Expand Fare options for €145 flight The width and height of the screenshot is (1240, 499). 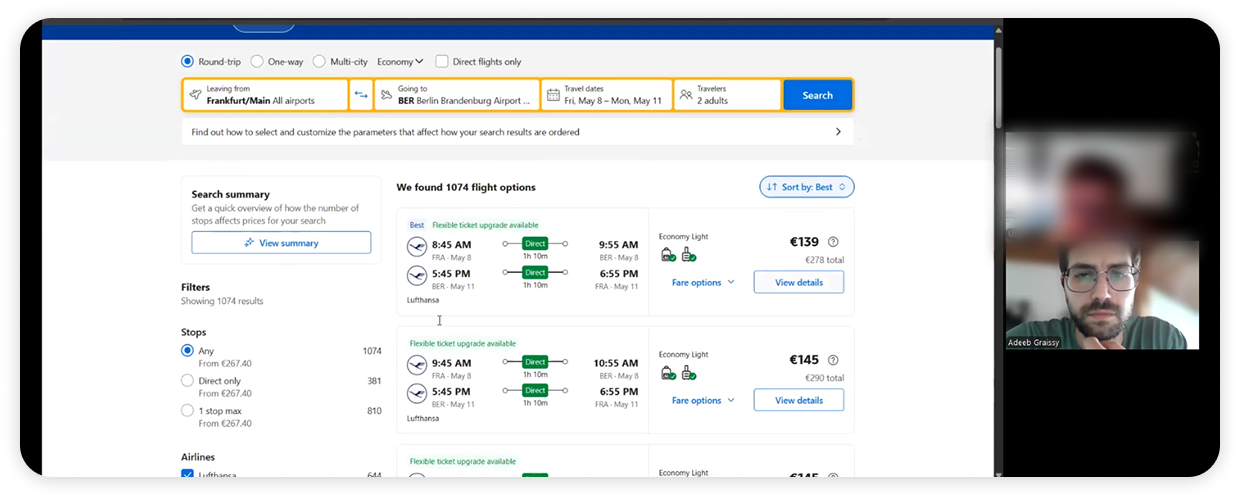(703, 401)
